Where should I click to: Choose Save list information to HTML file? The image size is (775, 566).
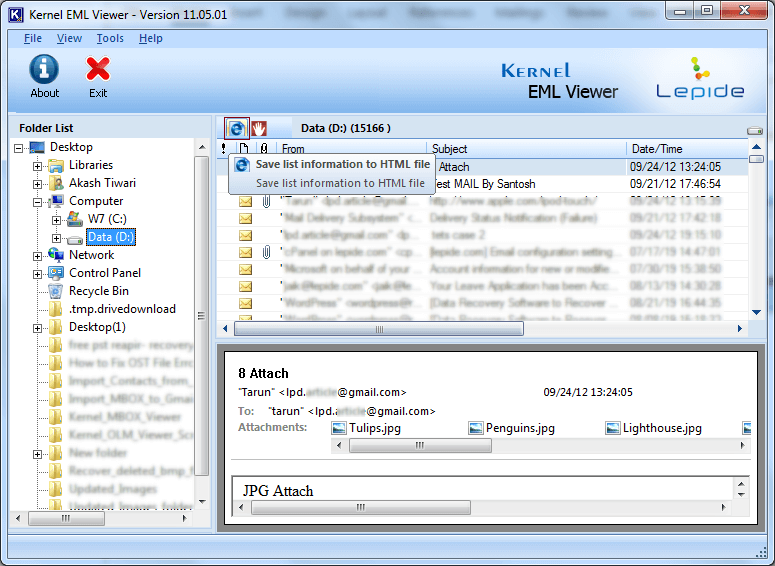342,164
